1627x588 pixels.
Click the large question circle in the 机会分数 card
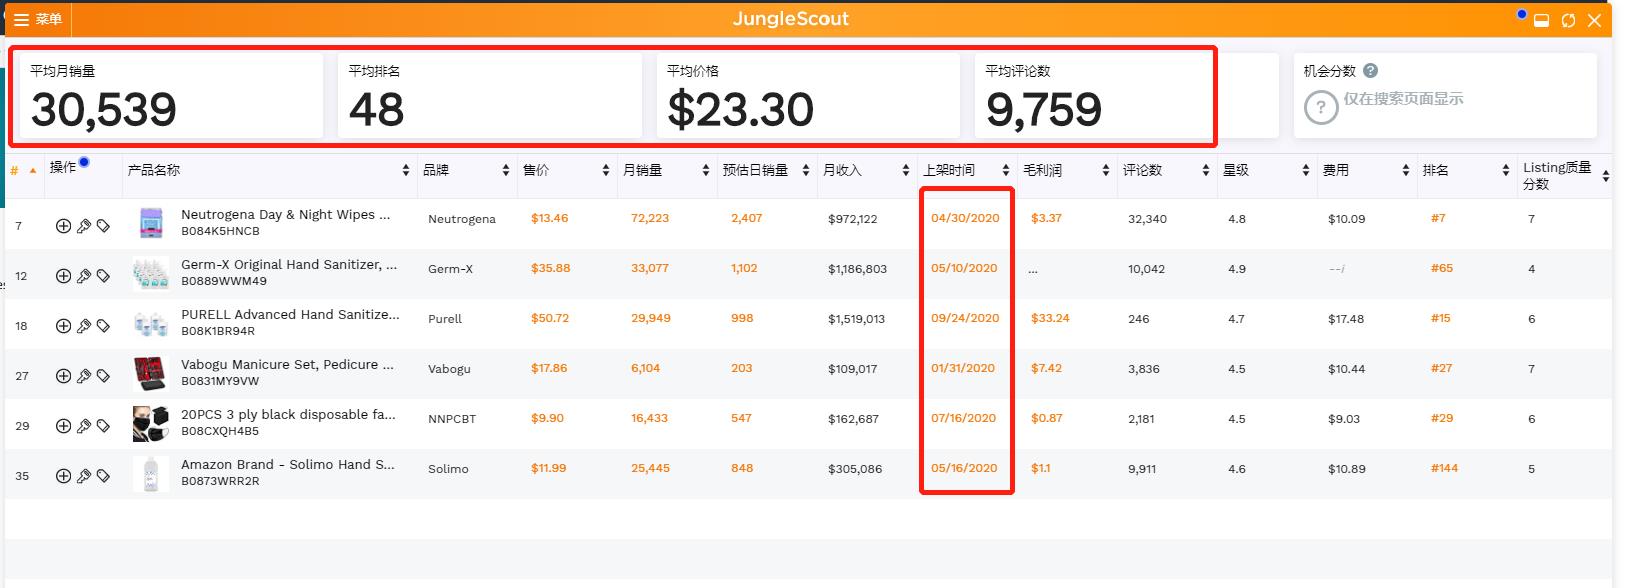(1321, 107)
